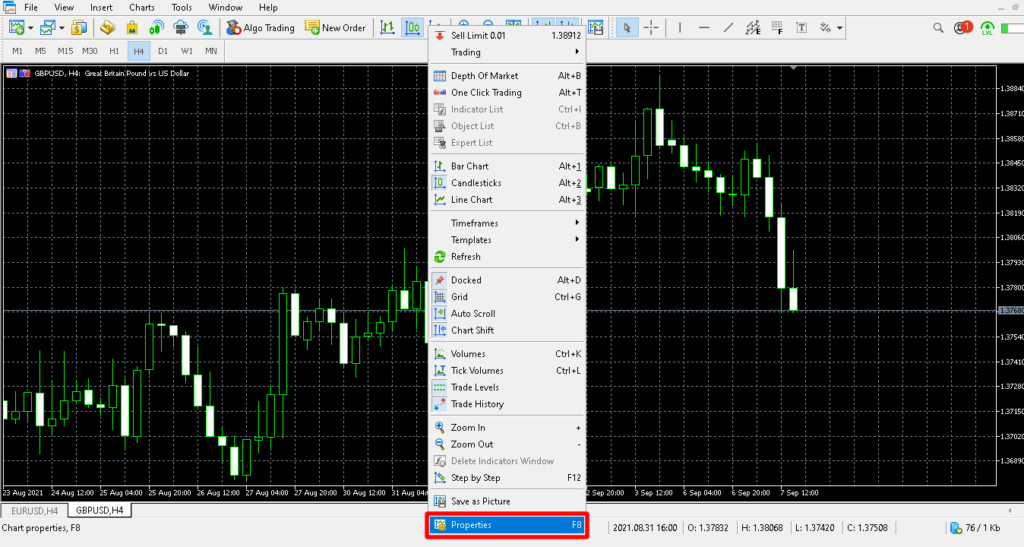The width and height of the screenshot is (1024, 547).
Task: Switch to D1 timeframe
Action: coord(163,51)
